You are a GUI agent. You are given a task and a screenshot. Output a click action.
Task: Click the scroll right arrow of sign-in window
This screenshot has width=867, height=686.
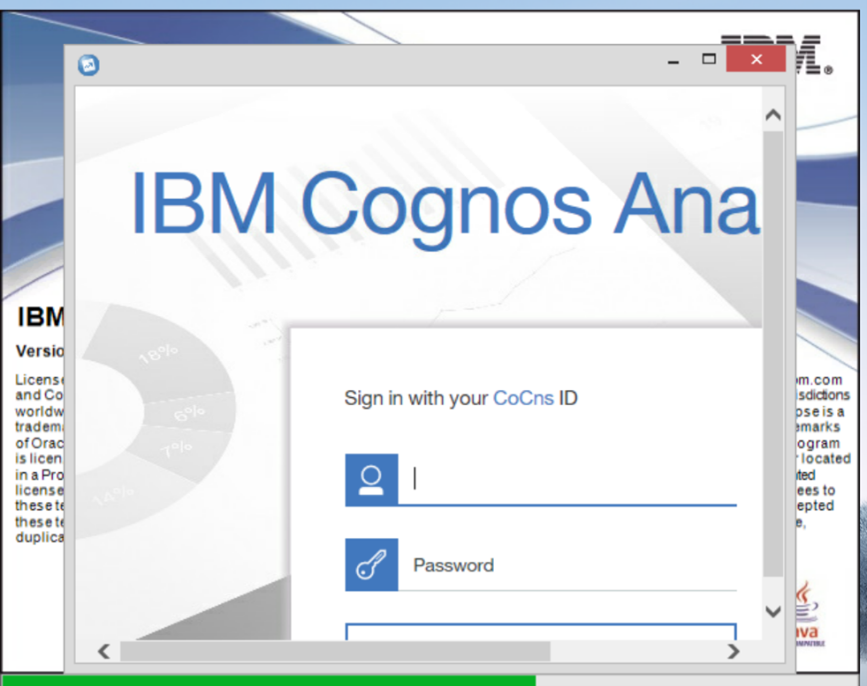coord(733,651)
